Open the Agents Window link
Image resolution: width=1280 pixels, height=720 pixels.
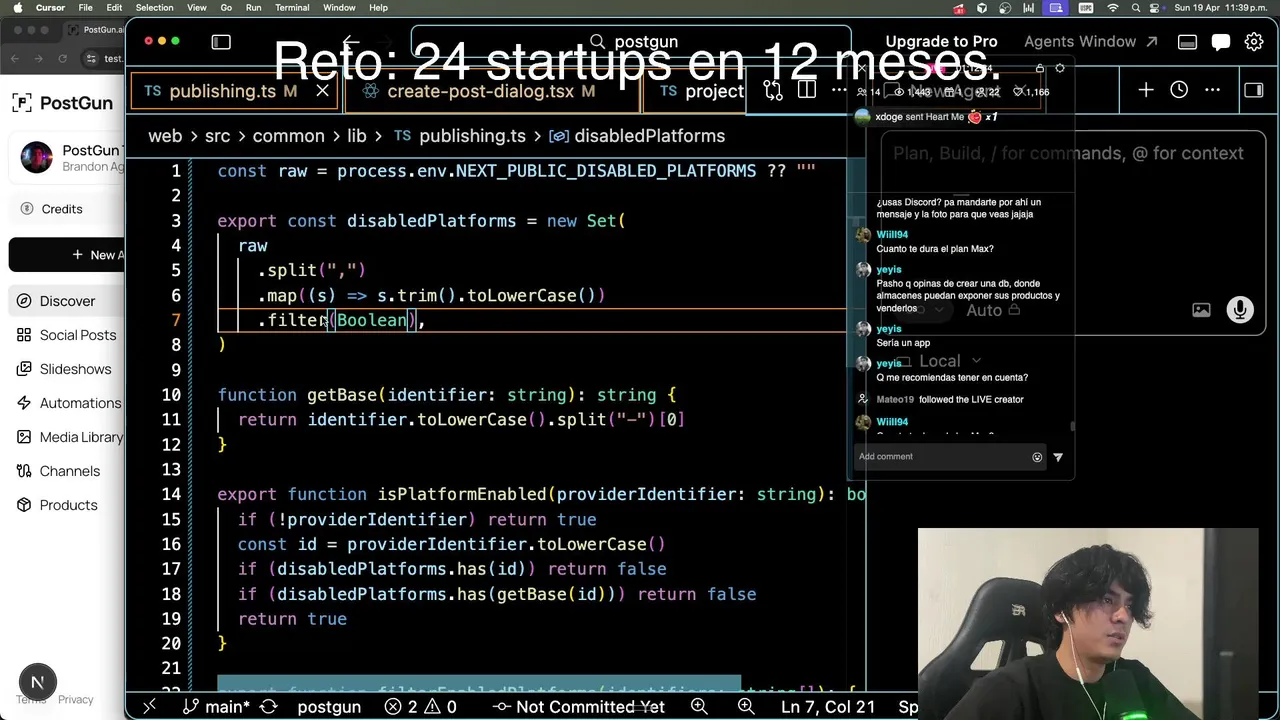1090,42
